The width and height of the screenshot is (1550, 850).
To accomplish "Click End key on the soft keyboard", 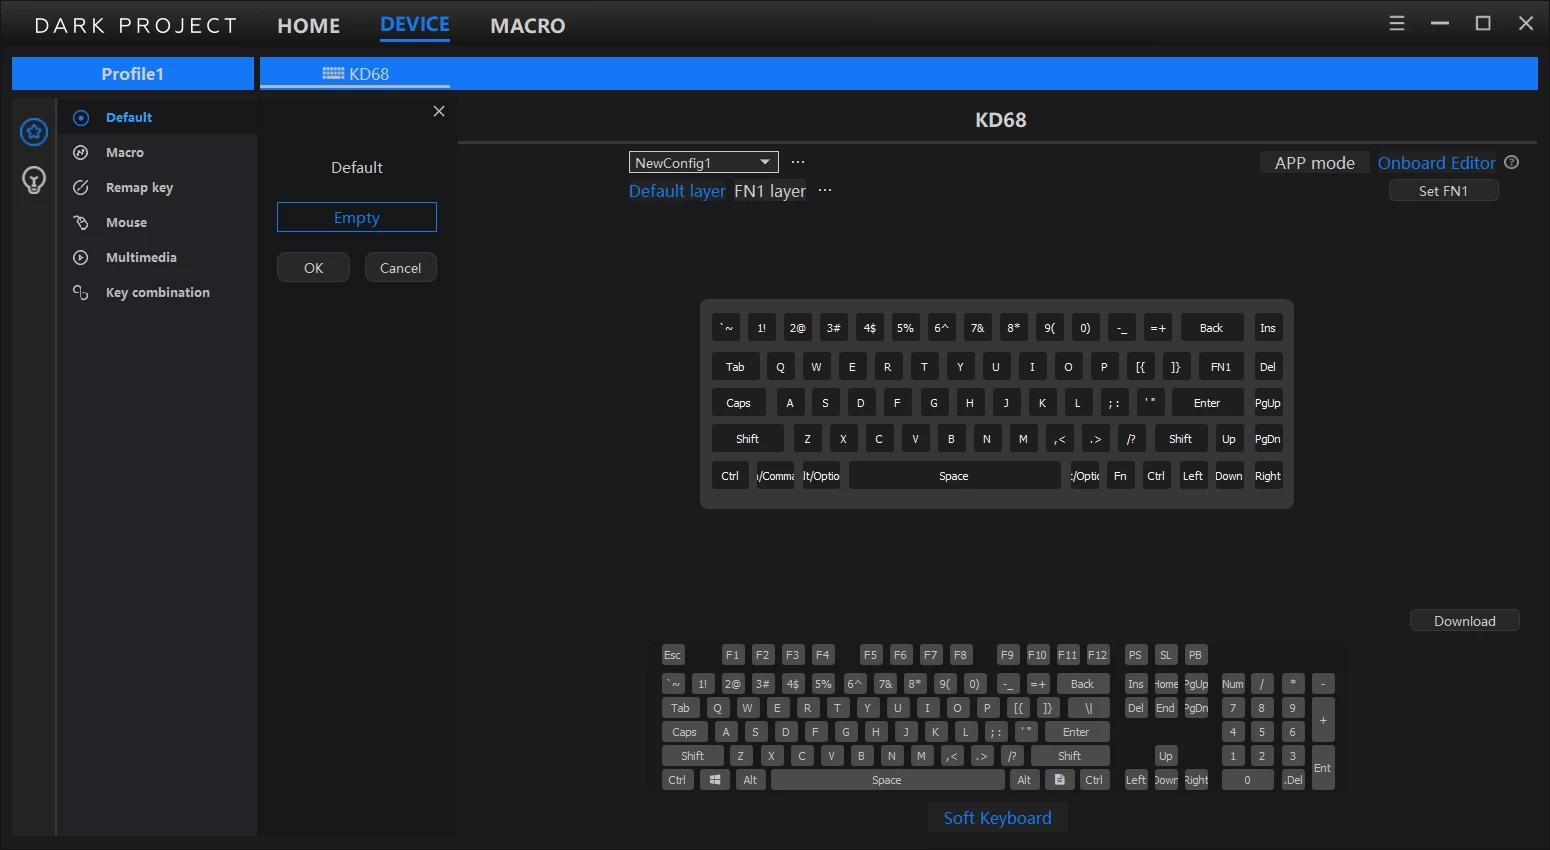I will click(x=1166, y=708).
